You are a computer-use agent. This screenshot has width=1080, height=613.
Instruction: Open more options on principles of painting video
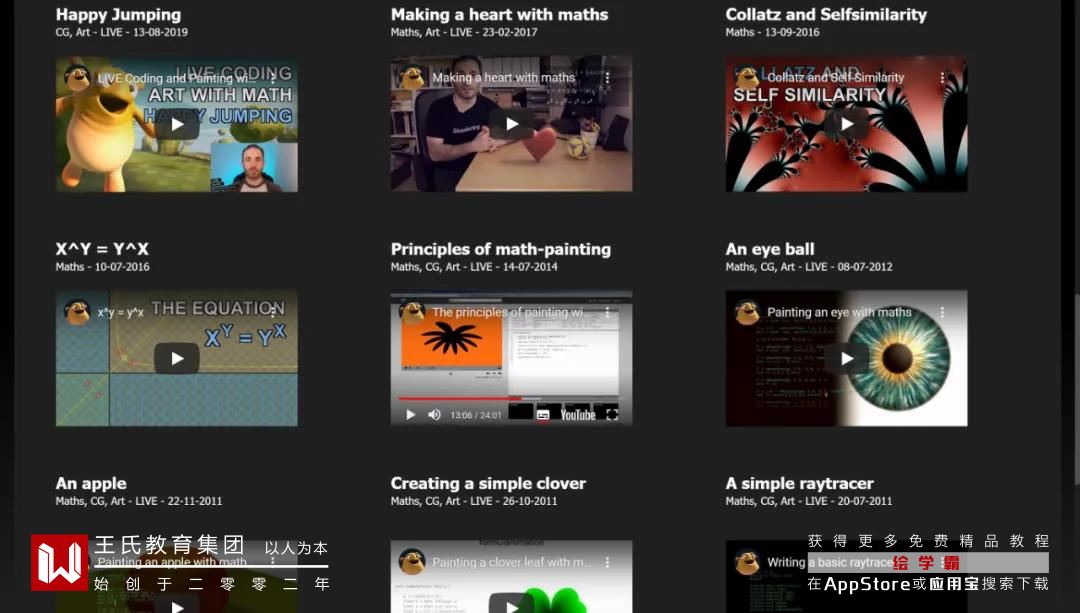click(x=608, y=312)
